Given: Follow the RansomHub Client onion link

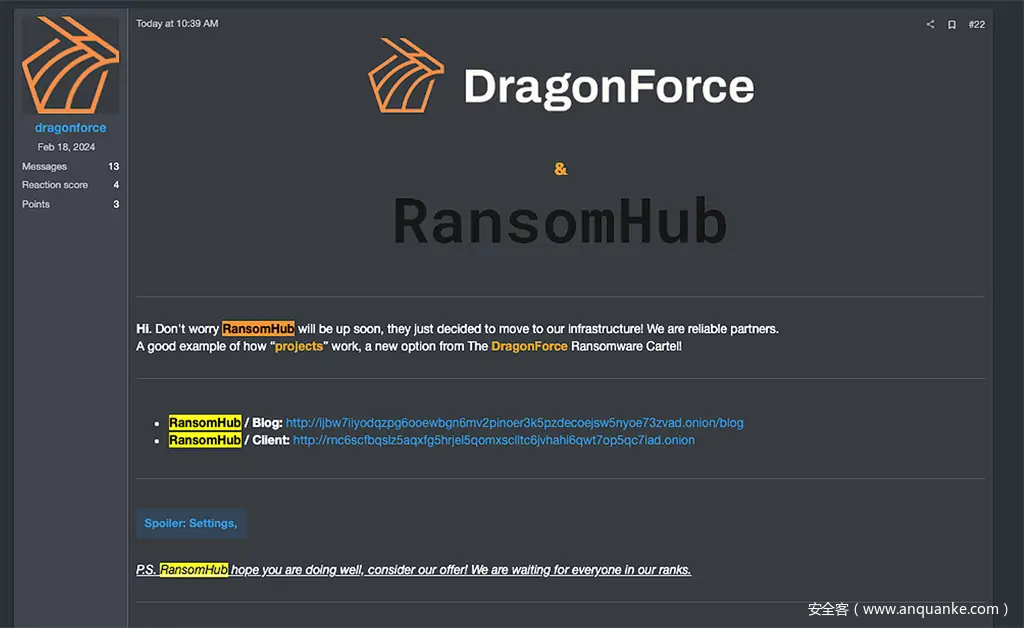Looking at the screenshot, I should pyautogui.click(x=493, y=440).
